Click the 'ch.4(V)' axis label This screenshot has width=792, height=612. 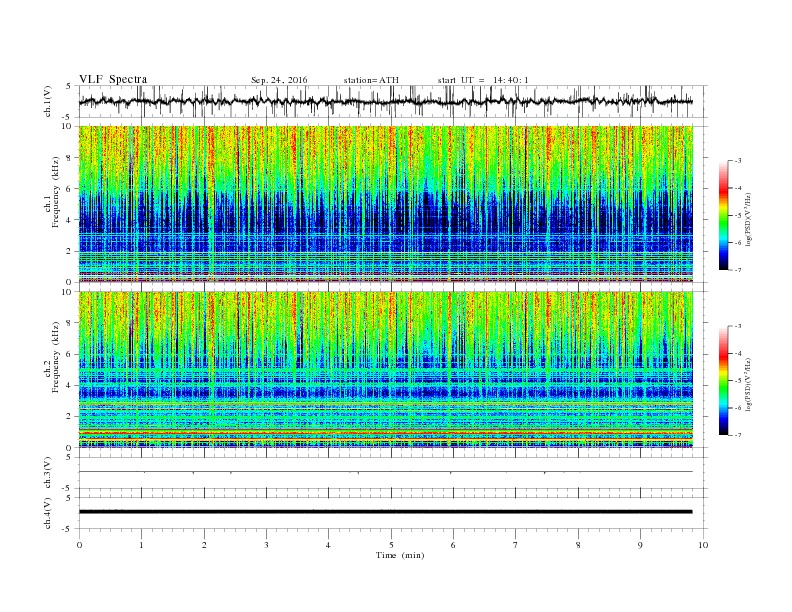coord(48,513)
